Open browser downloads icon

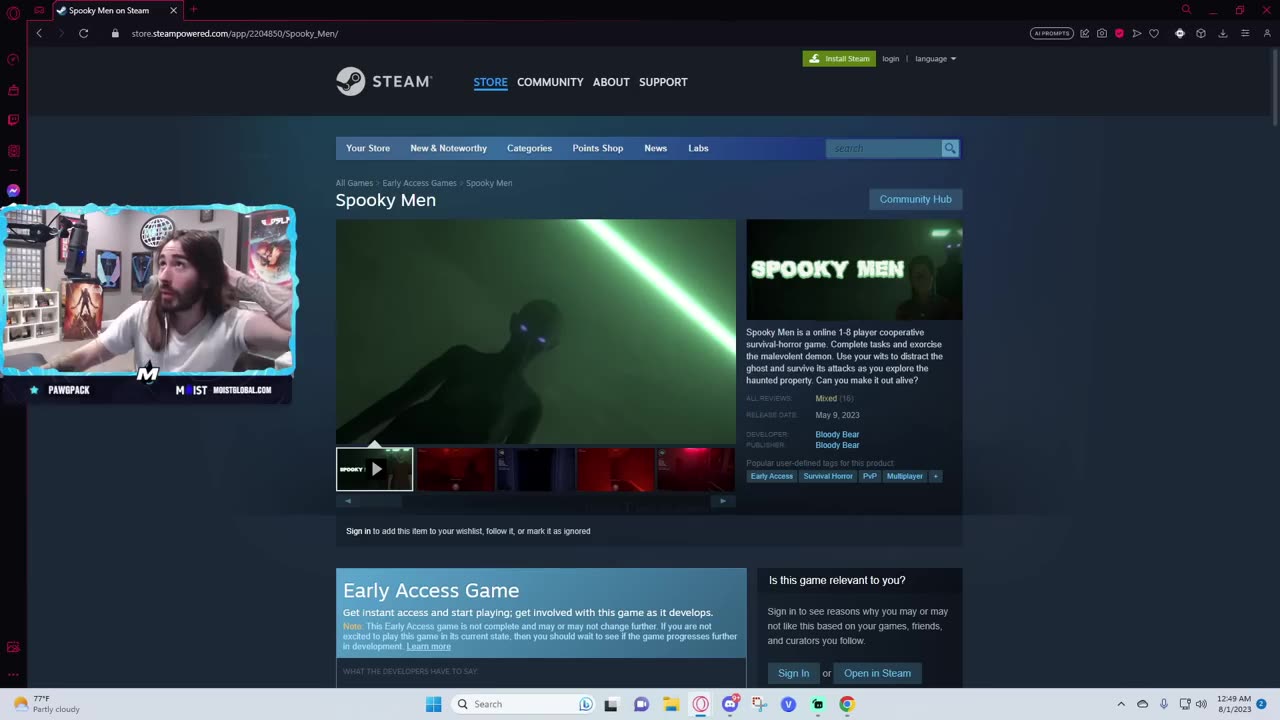1222,33
